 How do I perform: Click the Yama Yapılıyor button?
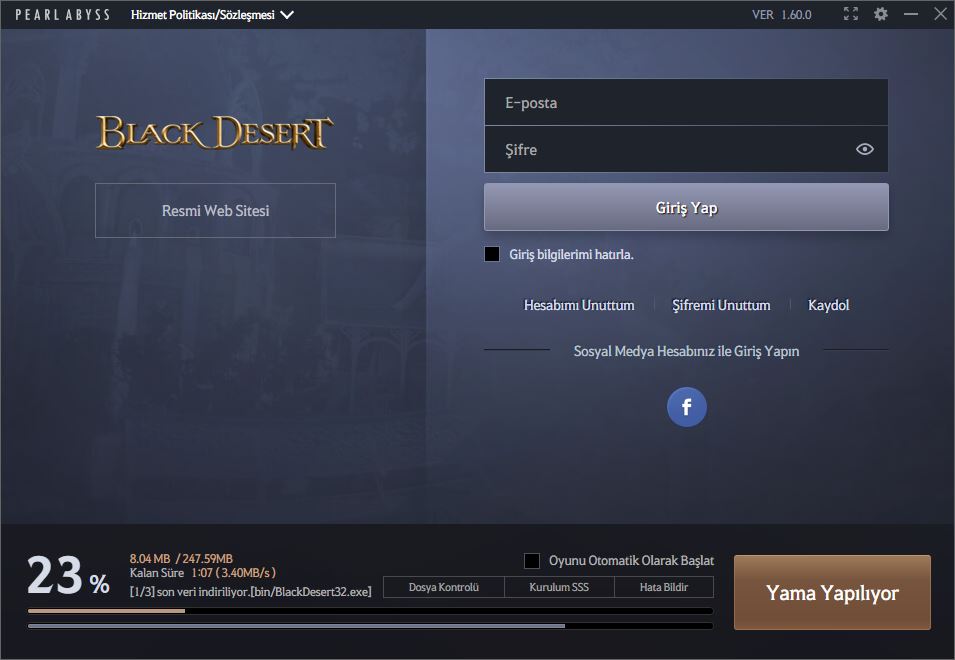click(x=832, y=592)
